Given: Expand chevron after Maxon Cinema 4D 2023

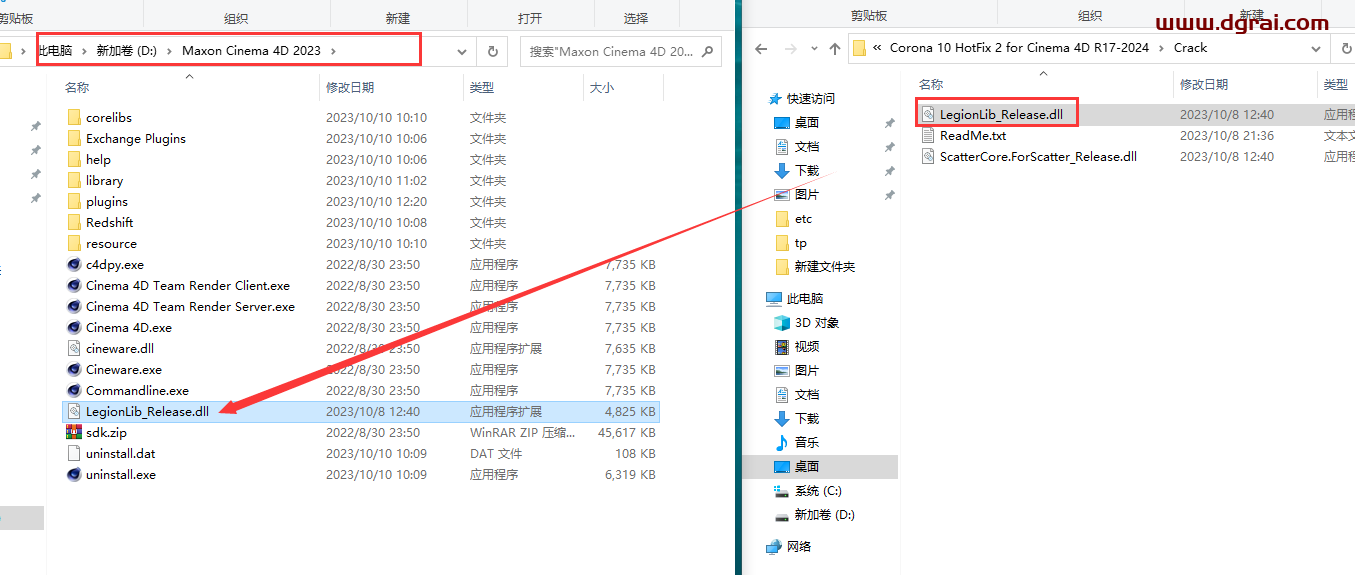Looking at the screenshot, I should [x=333, y=51].
